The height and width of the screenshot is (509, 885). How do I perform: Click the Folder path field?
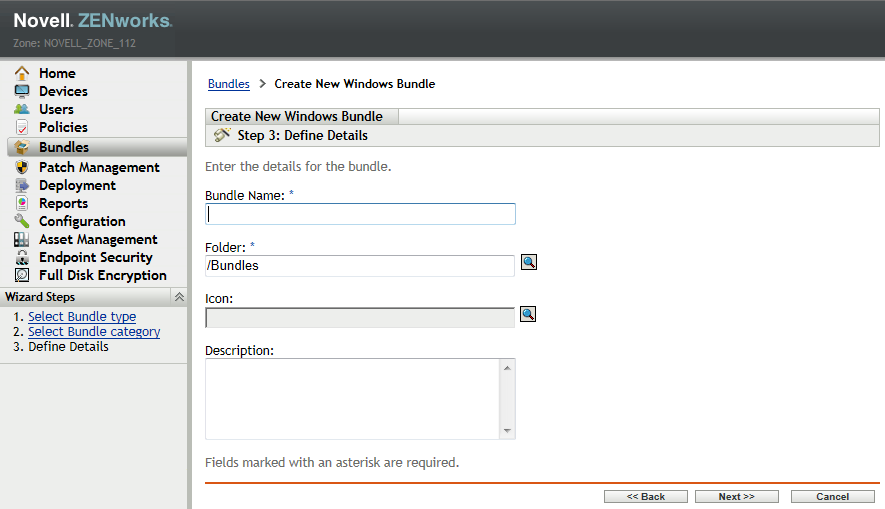[x=360, y=266]
